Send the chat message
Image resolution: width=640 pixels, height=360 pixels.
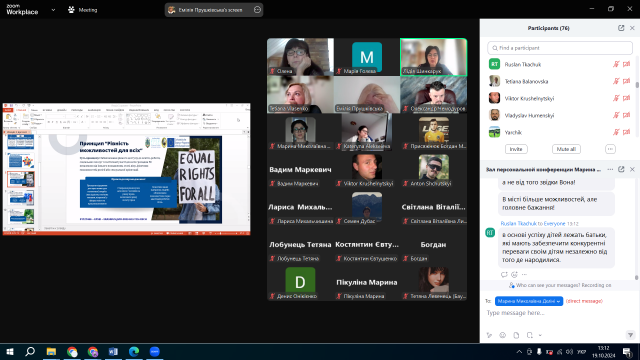tap(630, 335)
